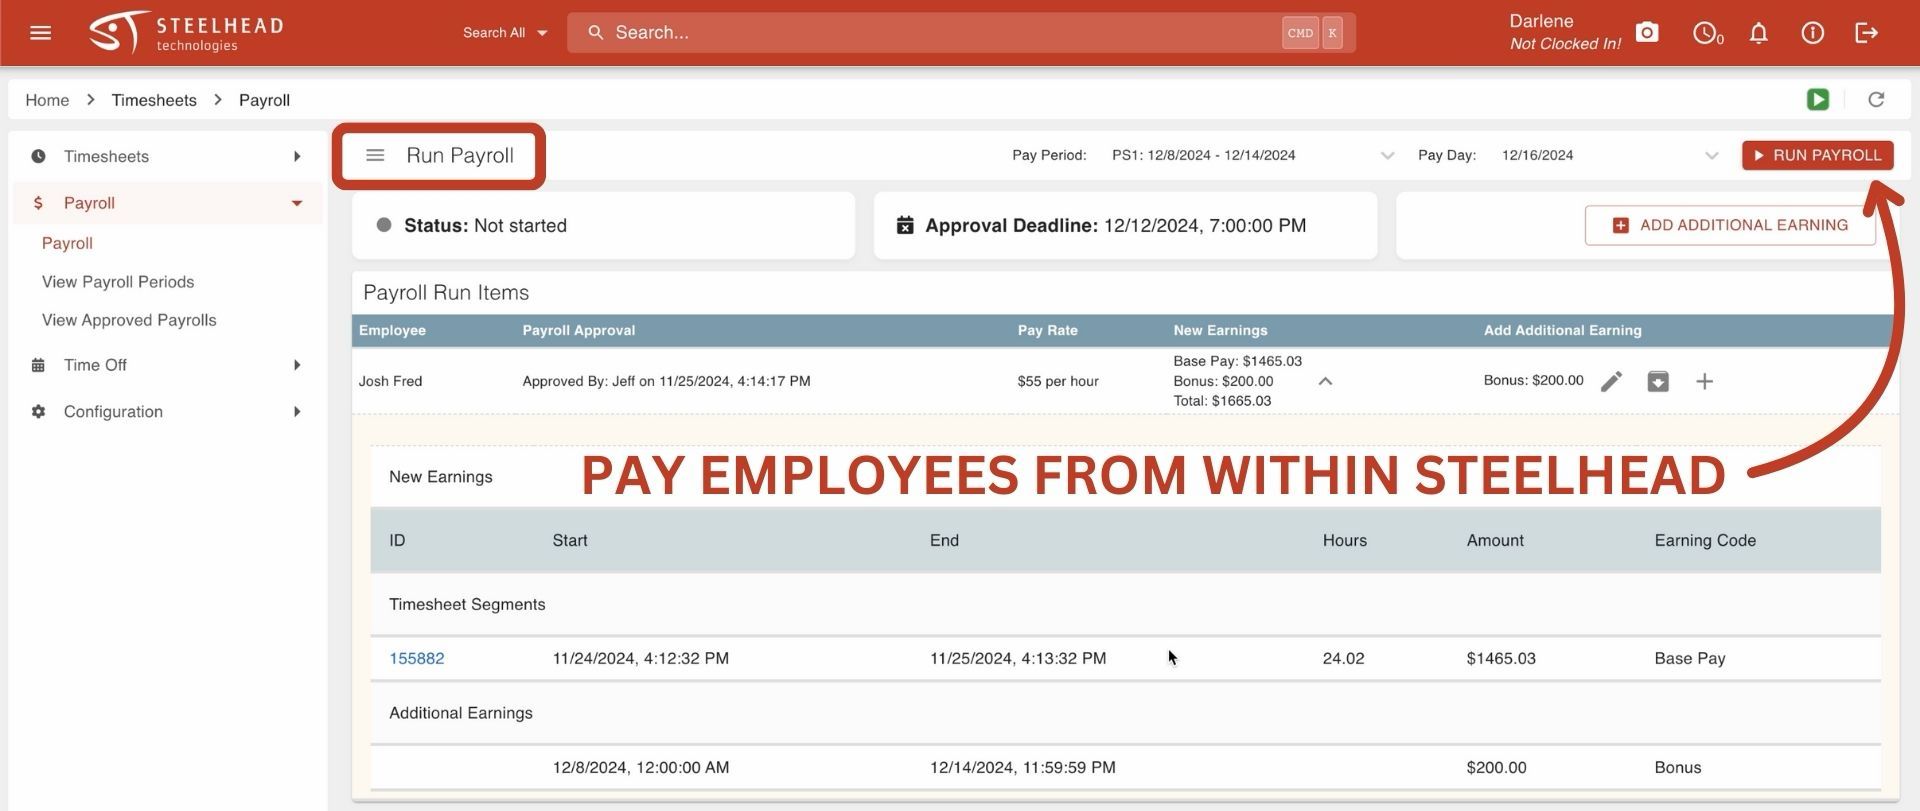This screenshot has width=1920, height=811.
Task: Click the Timesheet Segments row label
Action: [467, 605]
